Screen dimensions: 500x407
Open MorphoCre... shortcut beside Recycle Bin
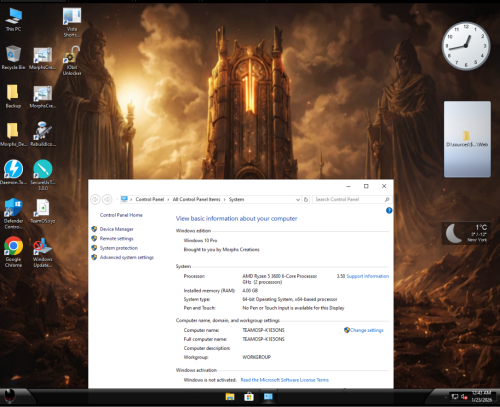[42, 57]
